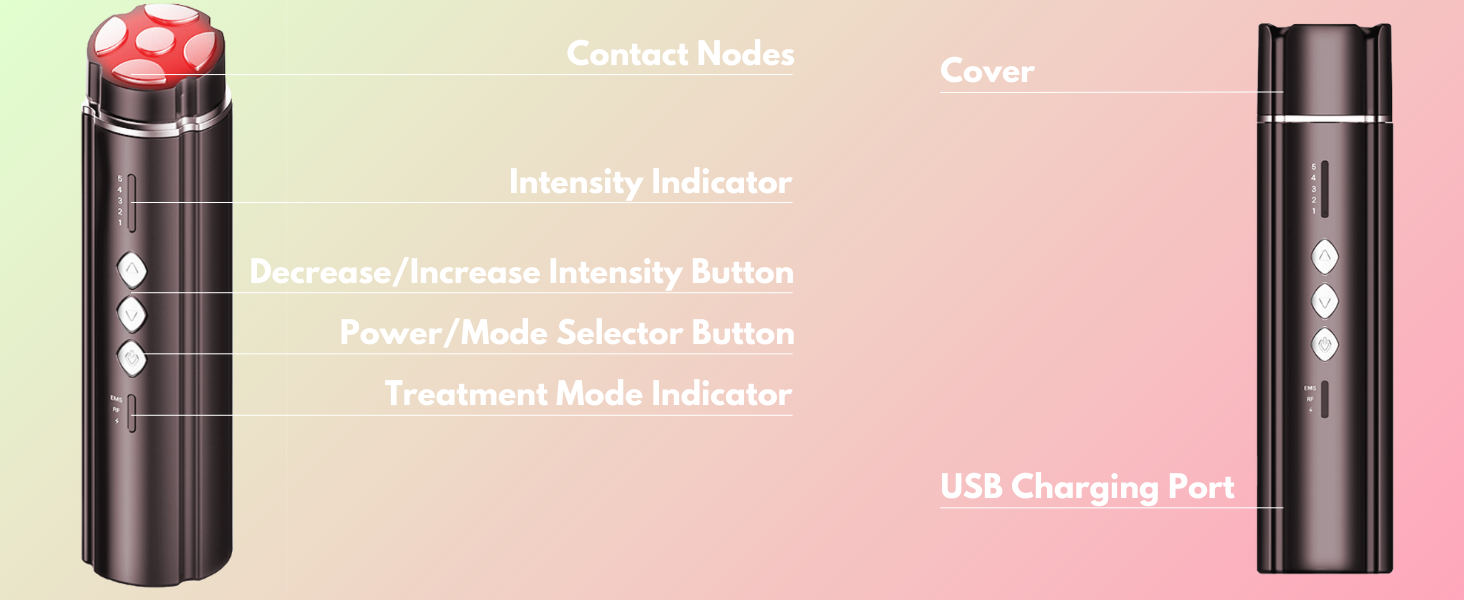1464x600 pixels.
Task: Click the "USB Charging Port" label
Action: 1087,487
